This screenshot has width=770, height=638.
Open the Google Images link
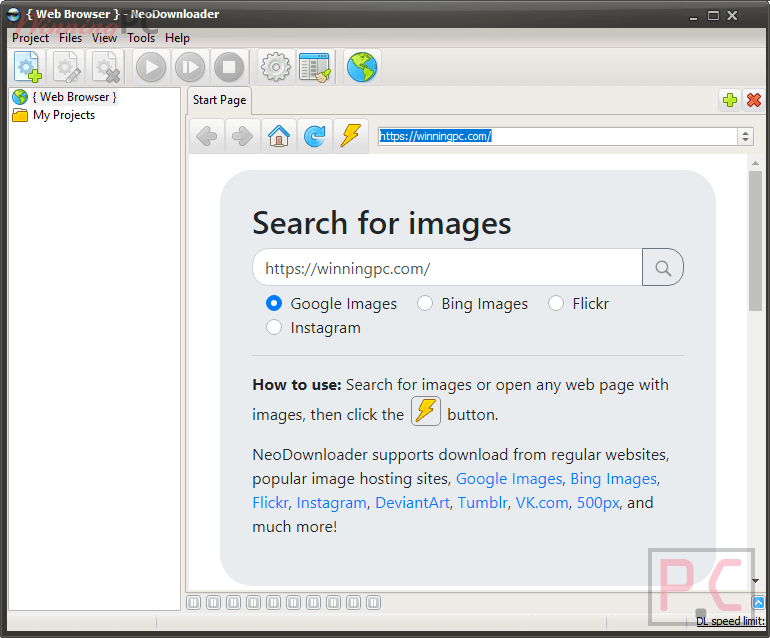[x=509, y=478]
